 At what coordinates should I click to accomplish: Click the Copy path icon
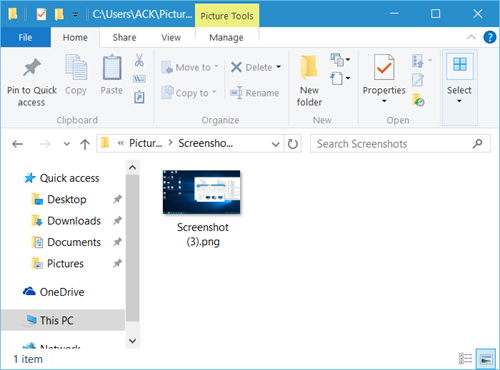(139, 79)
